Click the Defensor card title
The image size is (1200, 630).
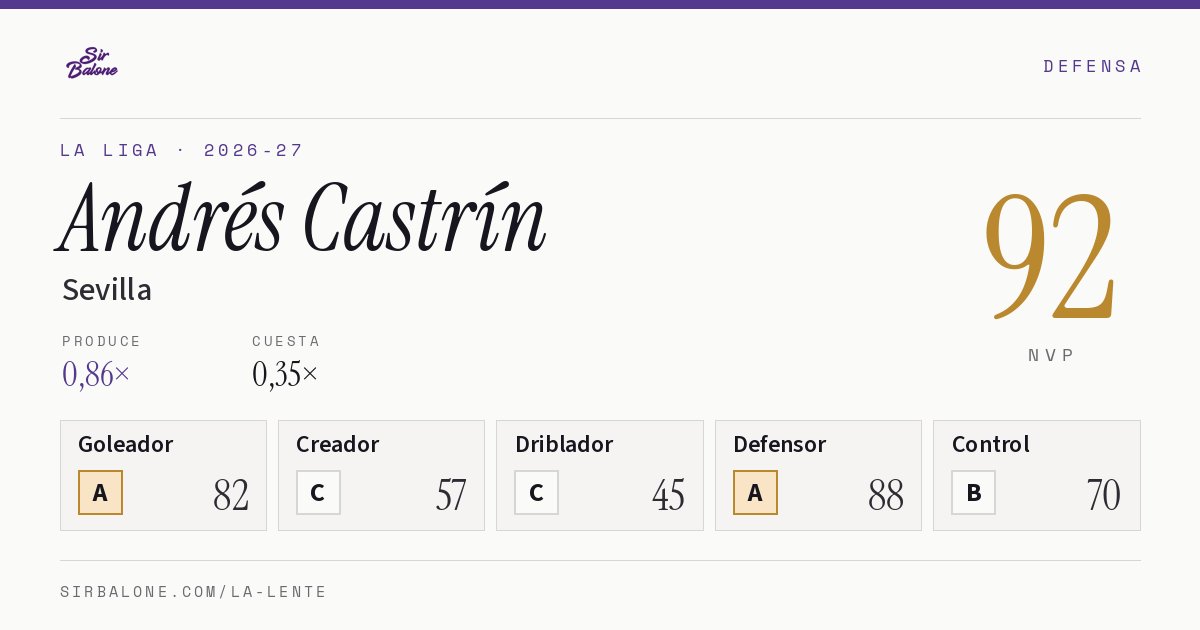(x=780, y=444)
